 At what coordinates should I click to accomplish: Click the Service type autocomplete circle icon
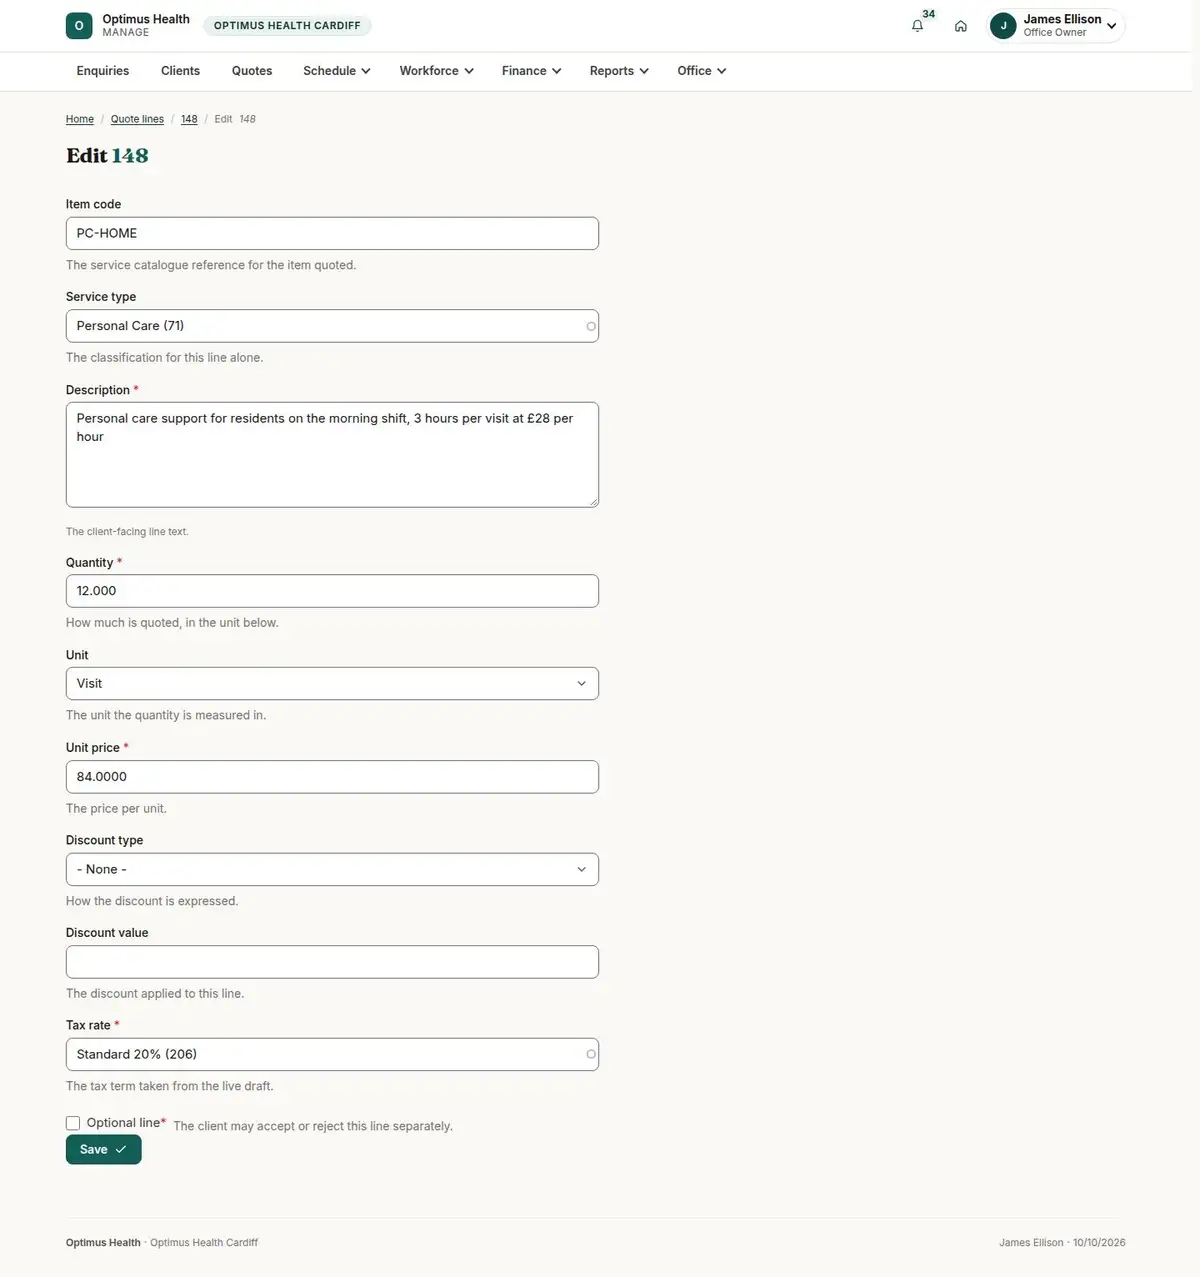[591, 326]
